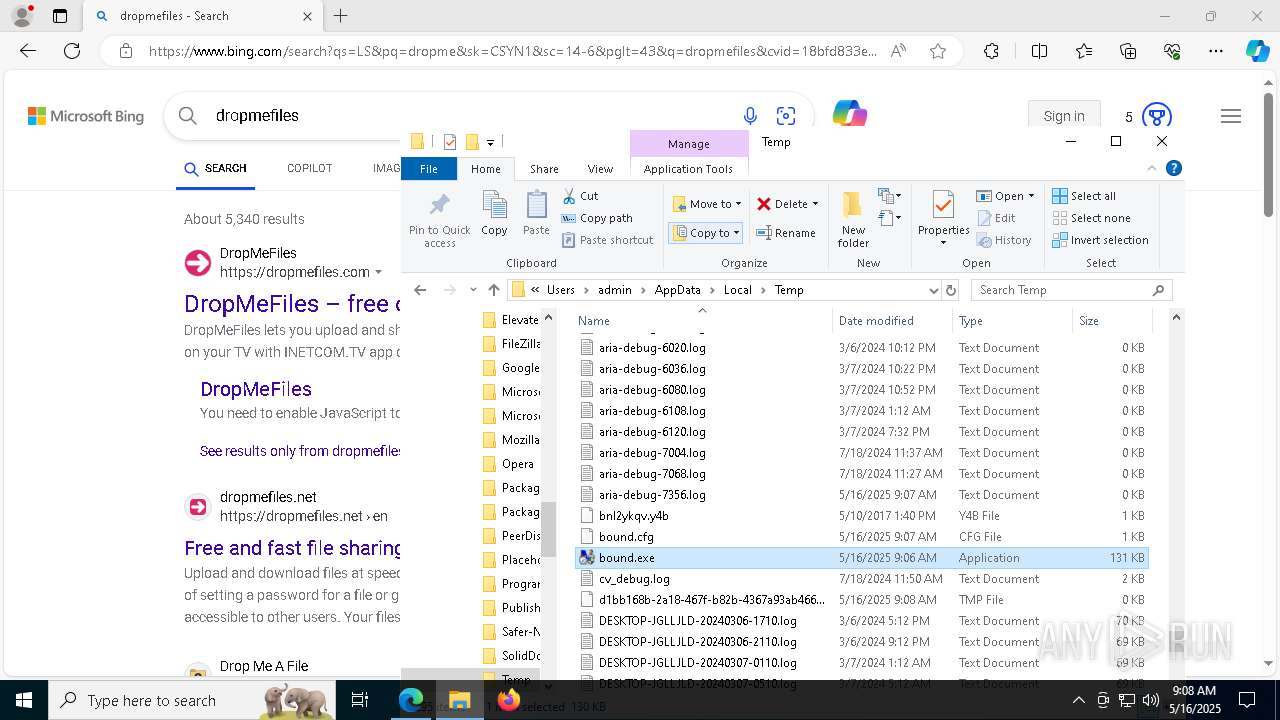Viewport: 1280px width, 720px height.
Task: Select bound.cfg file
Action: pos(861,537)
